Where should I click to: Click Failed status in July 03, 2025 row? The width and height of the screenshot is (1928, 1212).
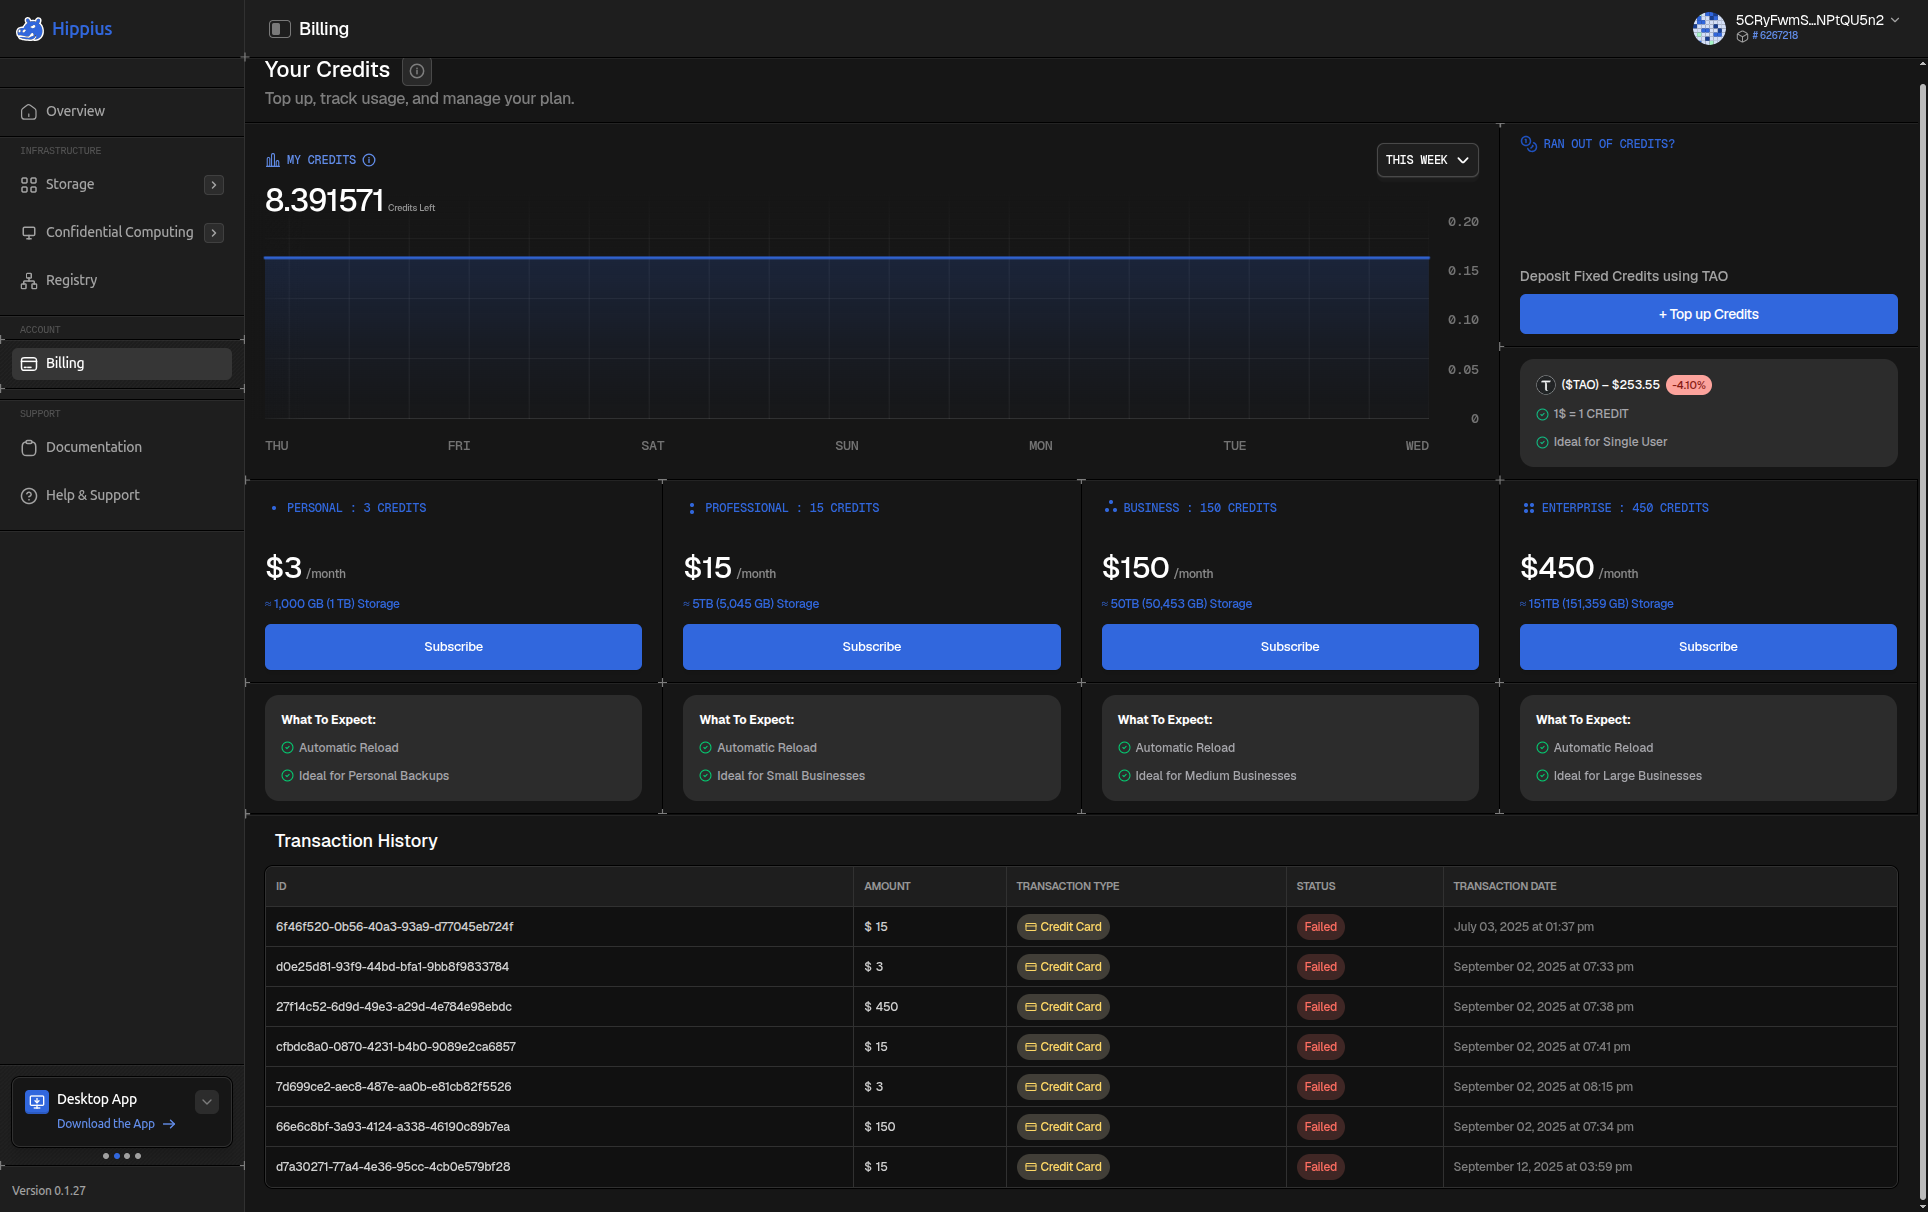[x=1320, y=927]
